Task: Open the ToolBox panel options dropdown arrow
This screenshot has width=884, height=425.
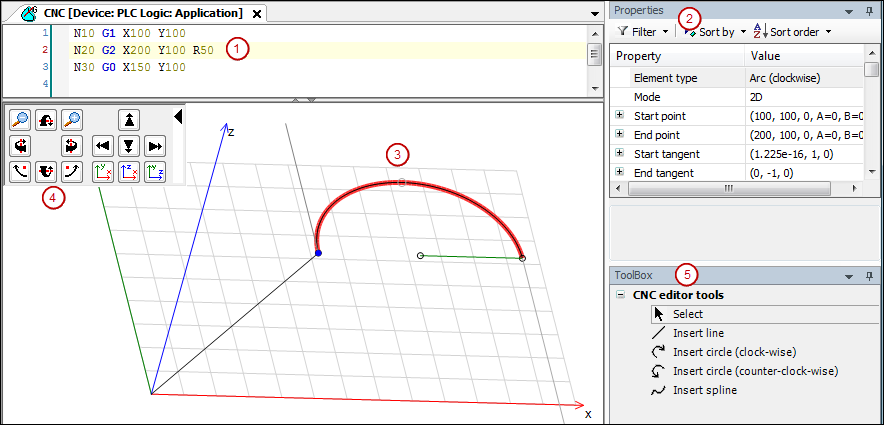Action: click(x=849, y=276)
